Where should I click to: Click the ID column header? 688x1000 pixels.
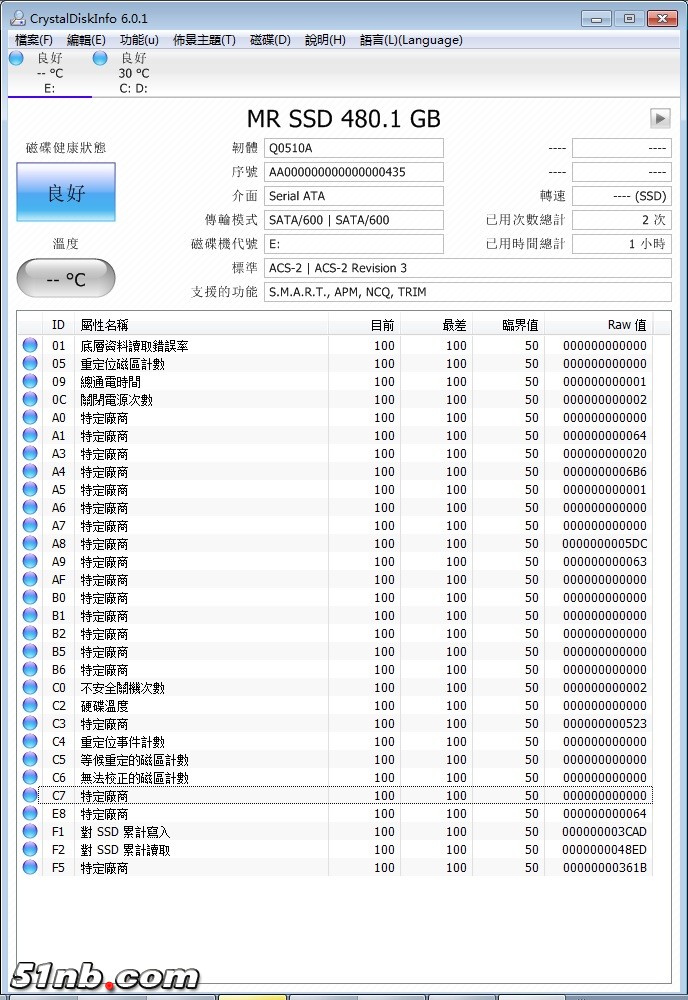(58, 325)
